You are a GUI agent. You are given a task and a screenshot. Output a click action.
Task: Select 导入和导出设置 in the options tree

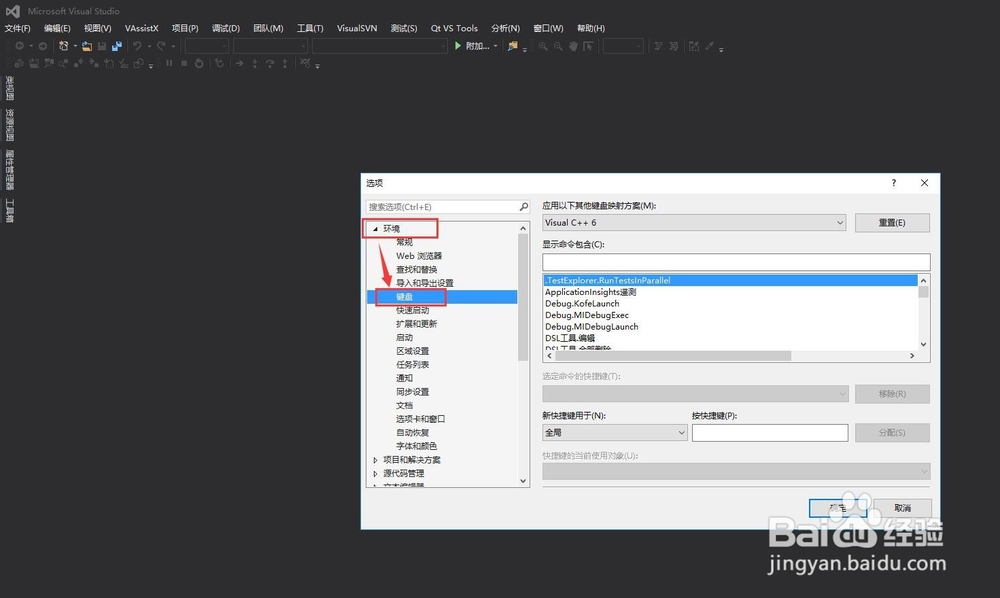pos(425,283)
